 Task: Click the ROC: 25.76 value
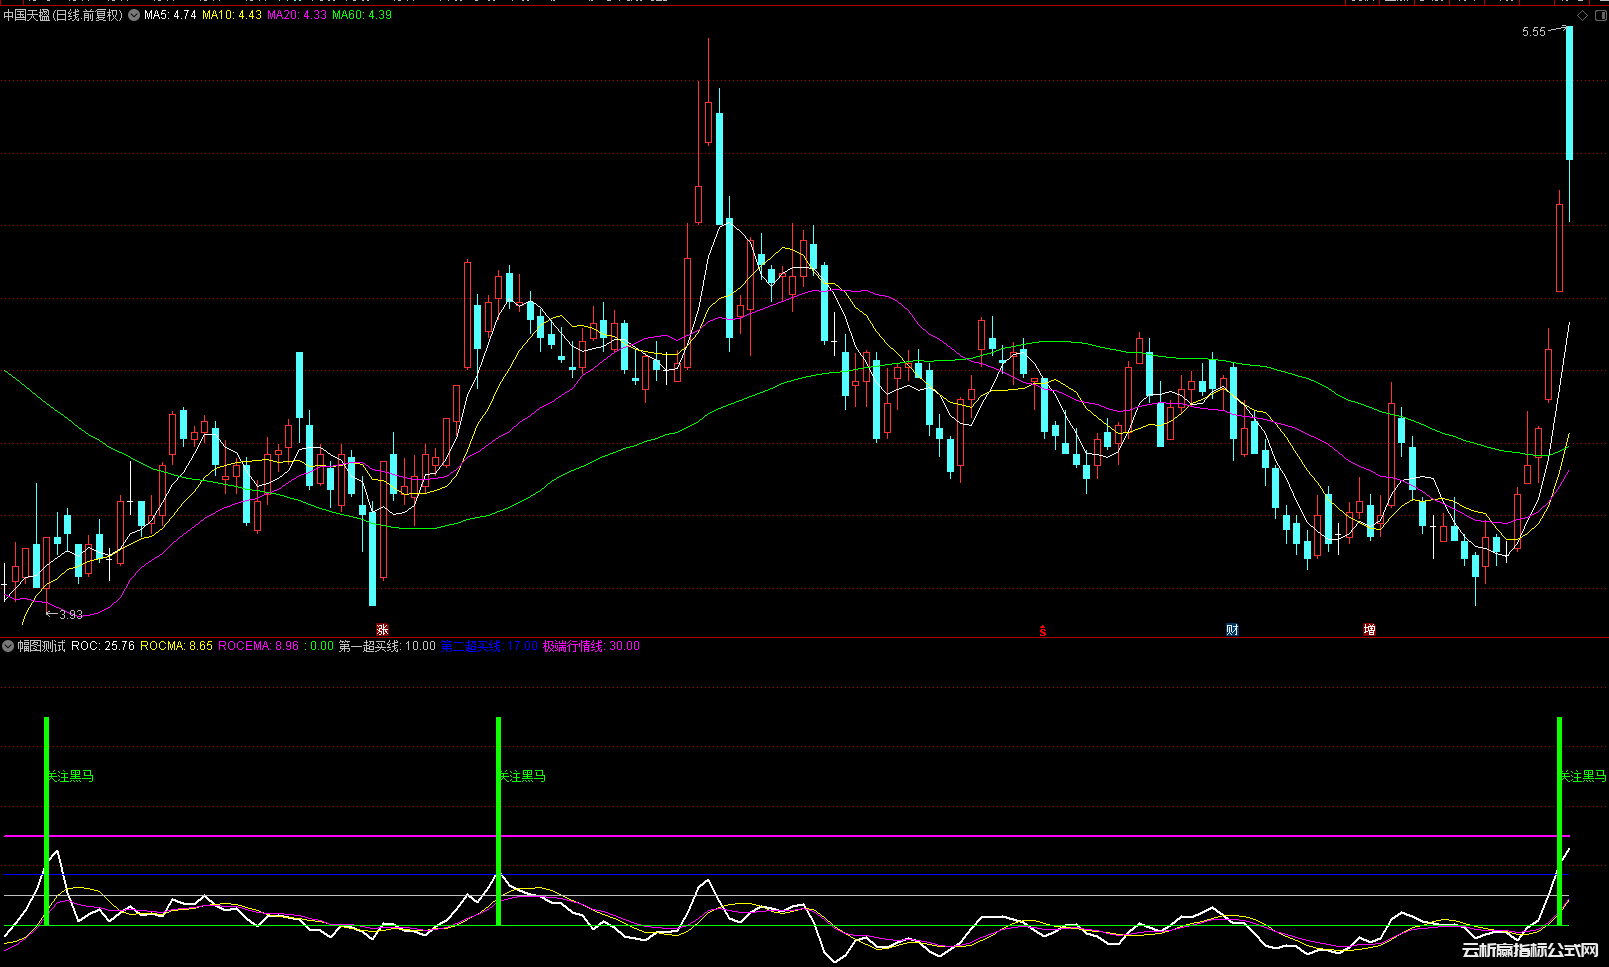coord(103,646)
